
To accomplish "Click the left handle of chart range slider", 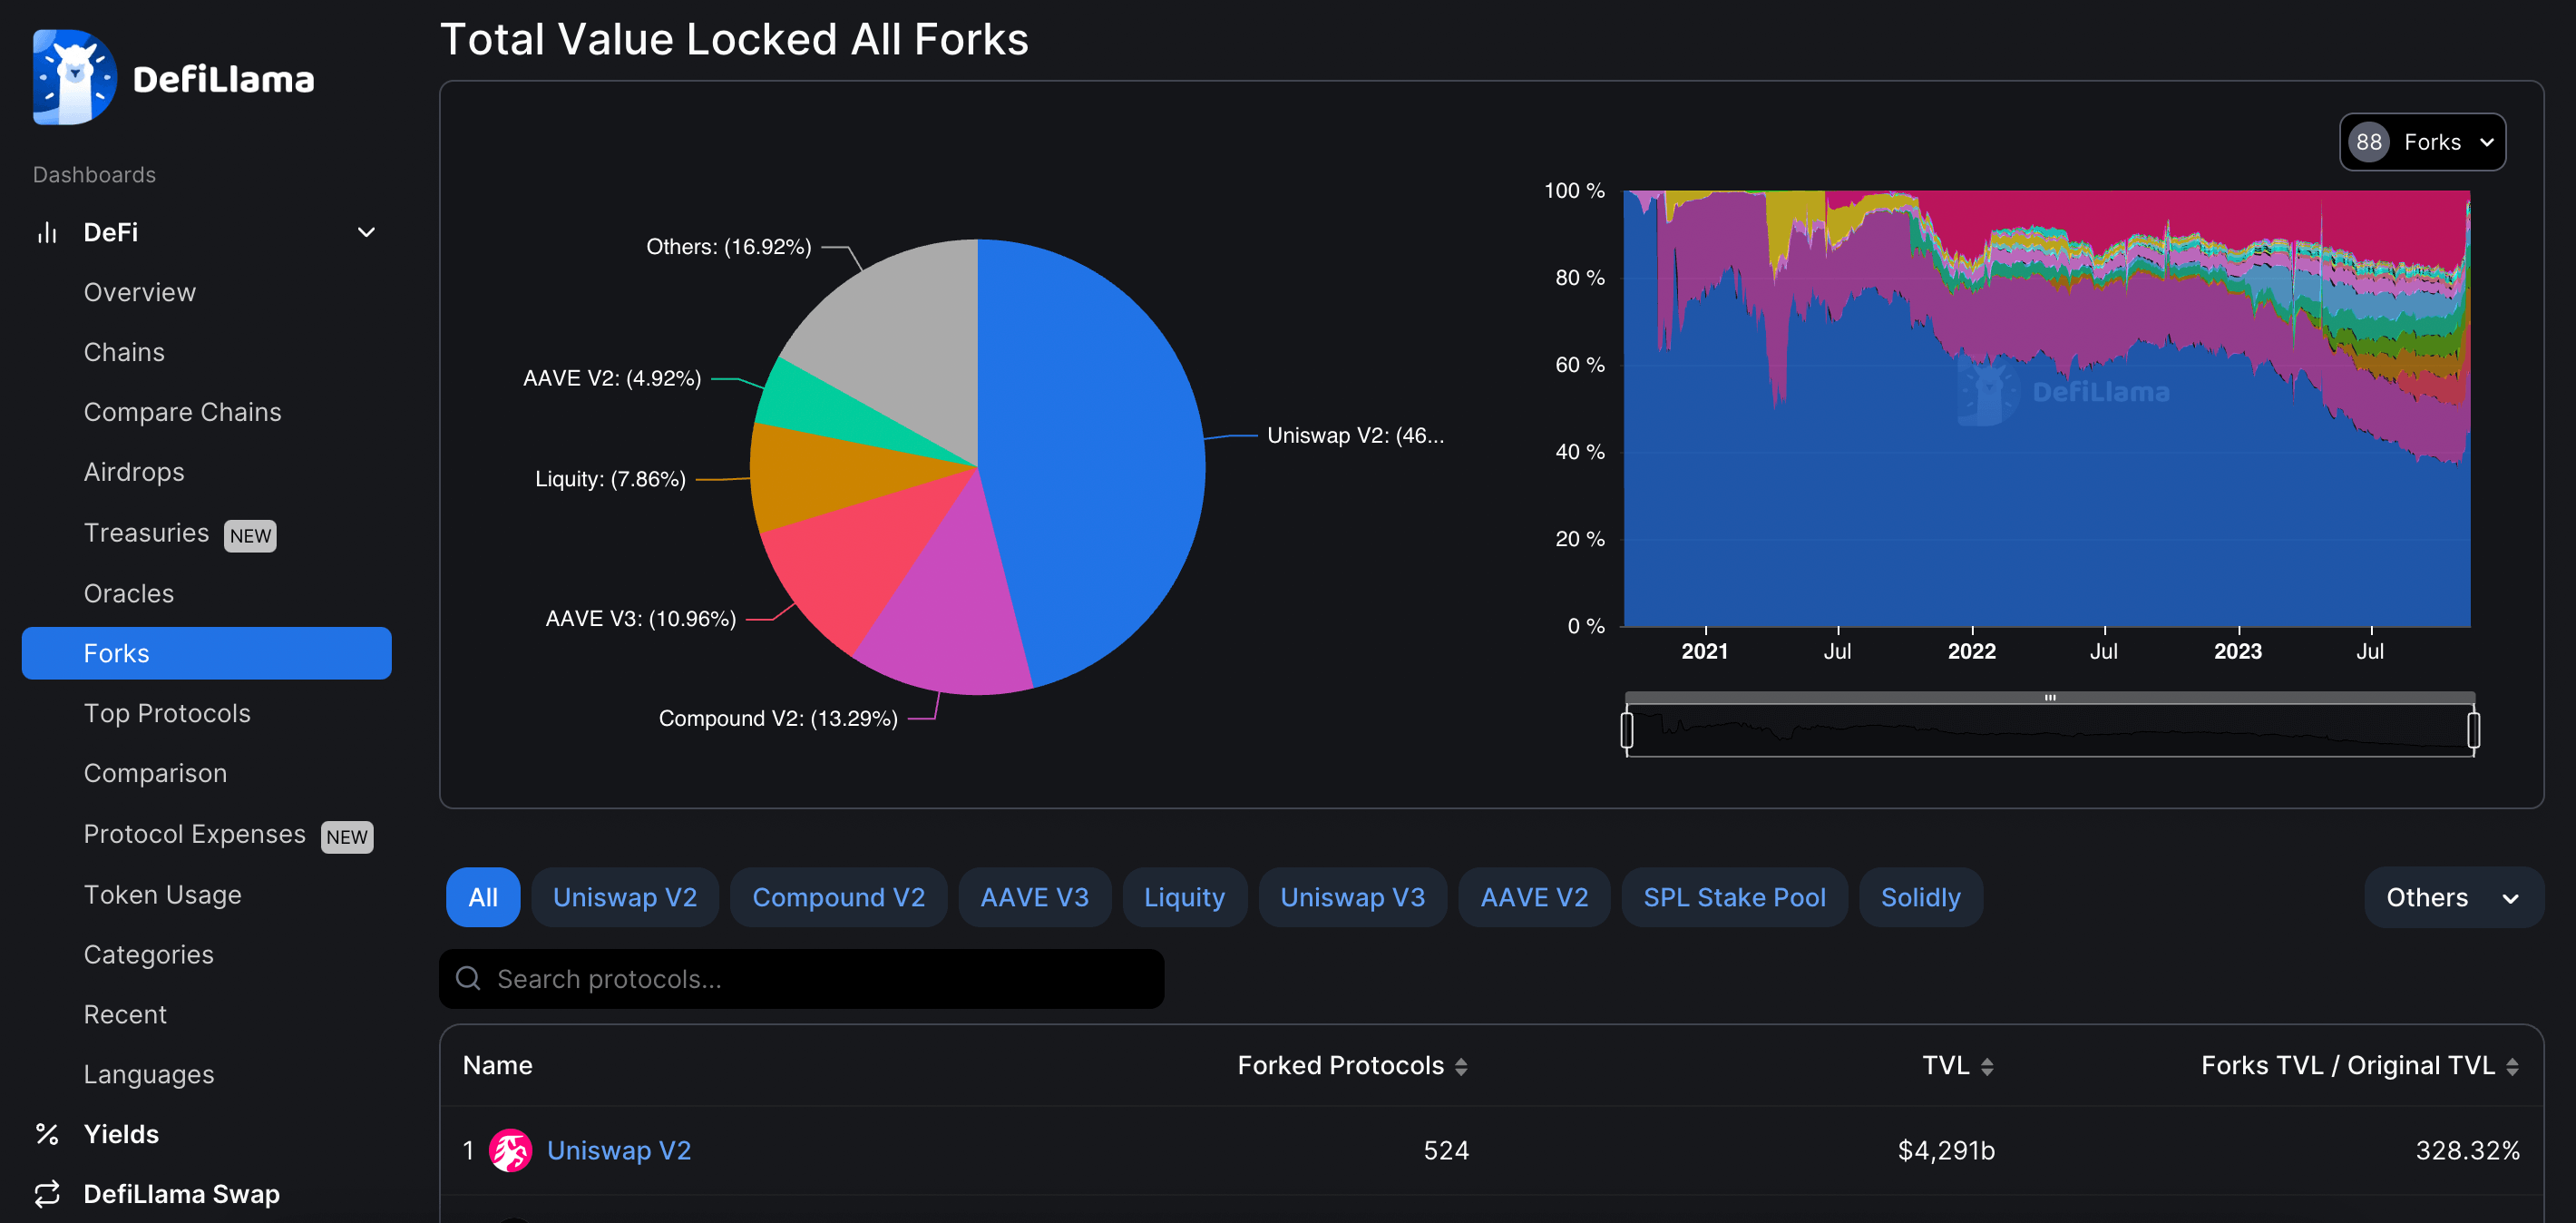I will tap(1627, 730).
